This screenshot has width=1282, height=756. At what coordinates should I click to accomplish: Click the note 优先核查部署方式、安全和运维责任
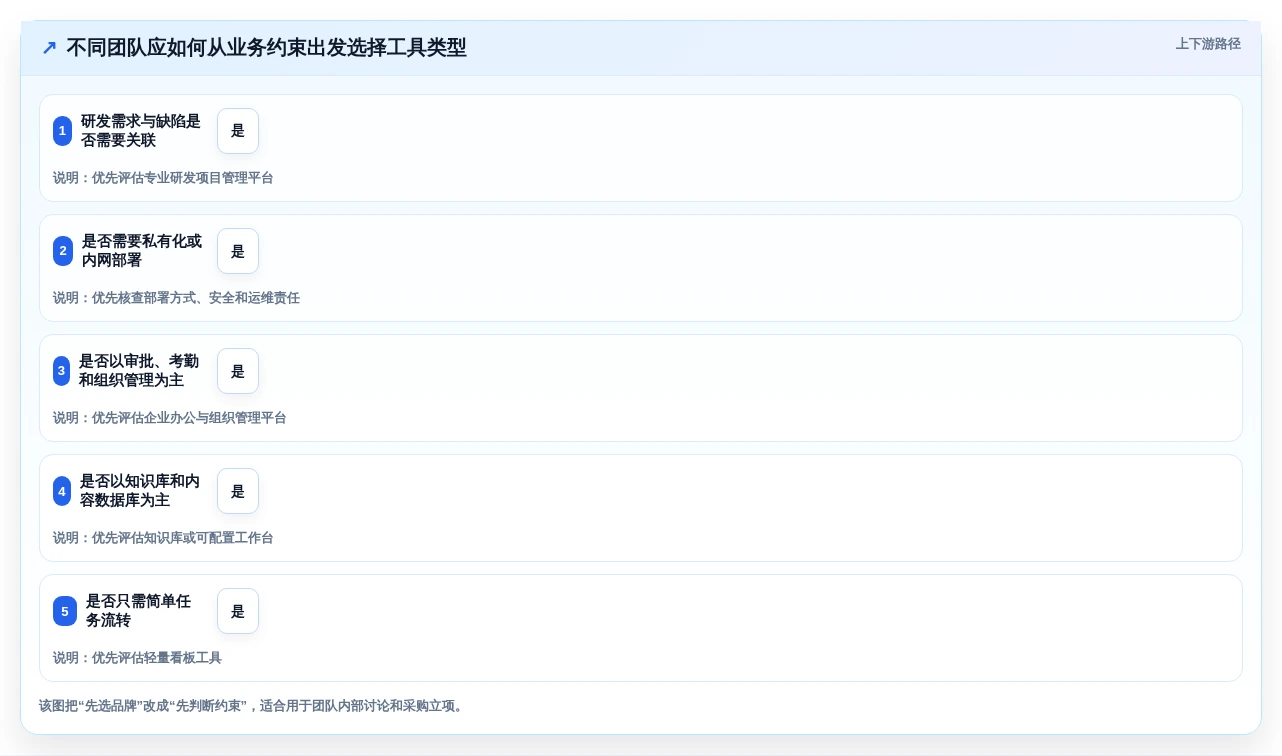(x=176, y=298)
